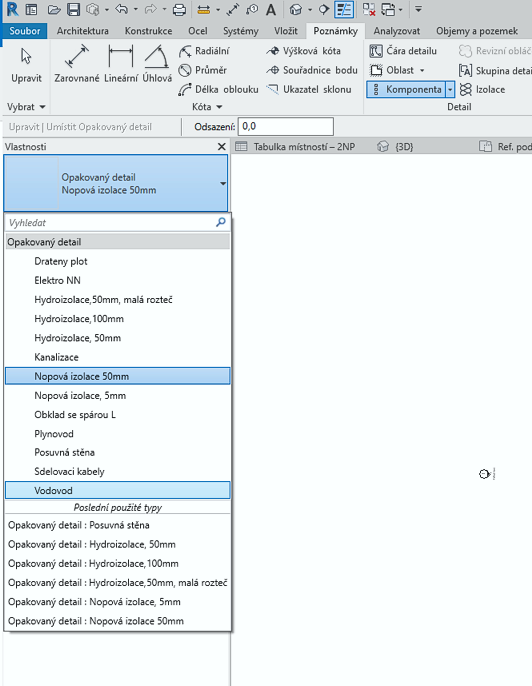532x686 pixels.
Task: Choose the Zarovnané dimension tool
Action: pos(77,64)
